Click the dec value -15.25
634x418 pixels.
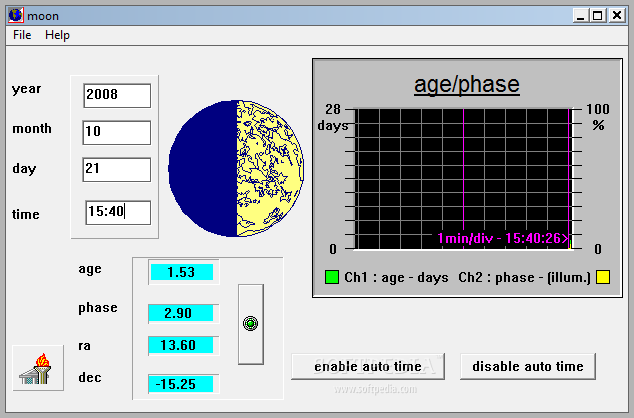(181, 384)
